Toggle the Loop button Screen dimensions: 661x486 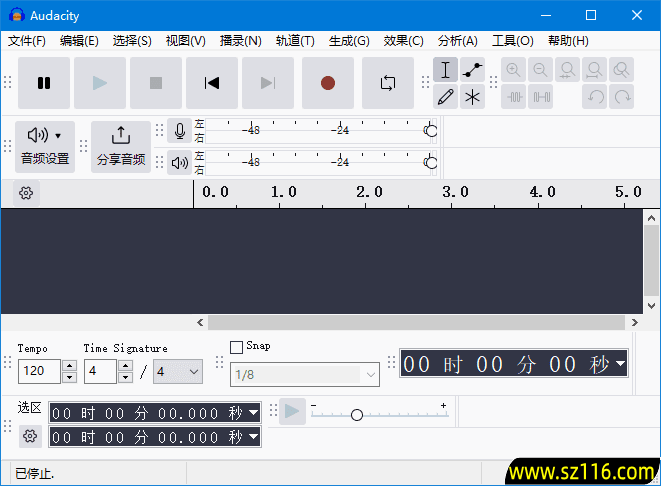[388, 83]
